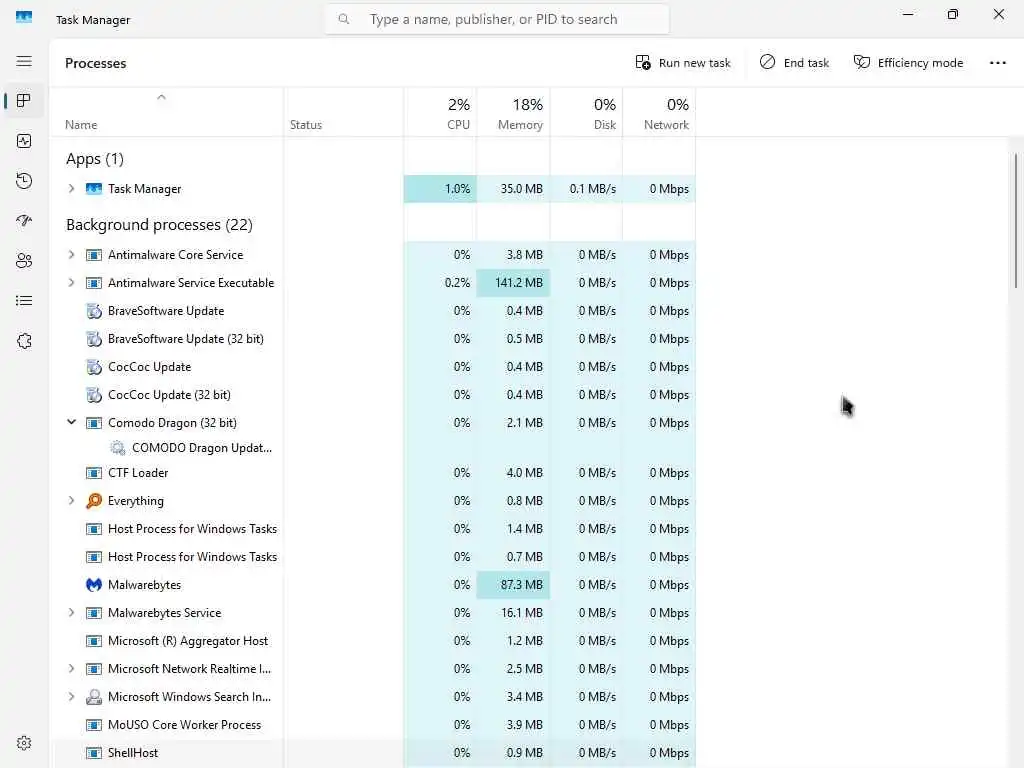Select the Antimalware Core Service name
The height and width of the screenshot is (768, 1024).
tap(176, 255)
